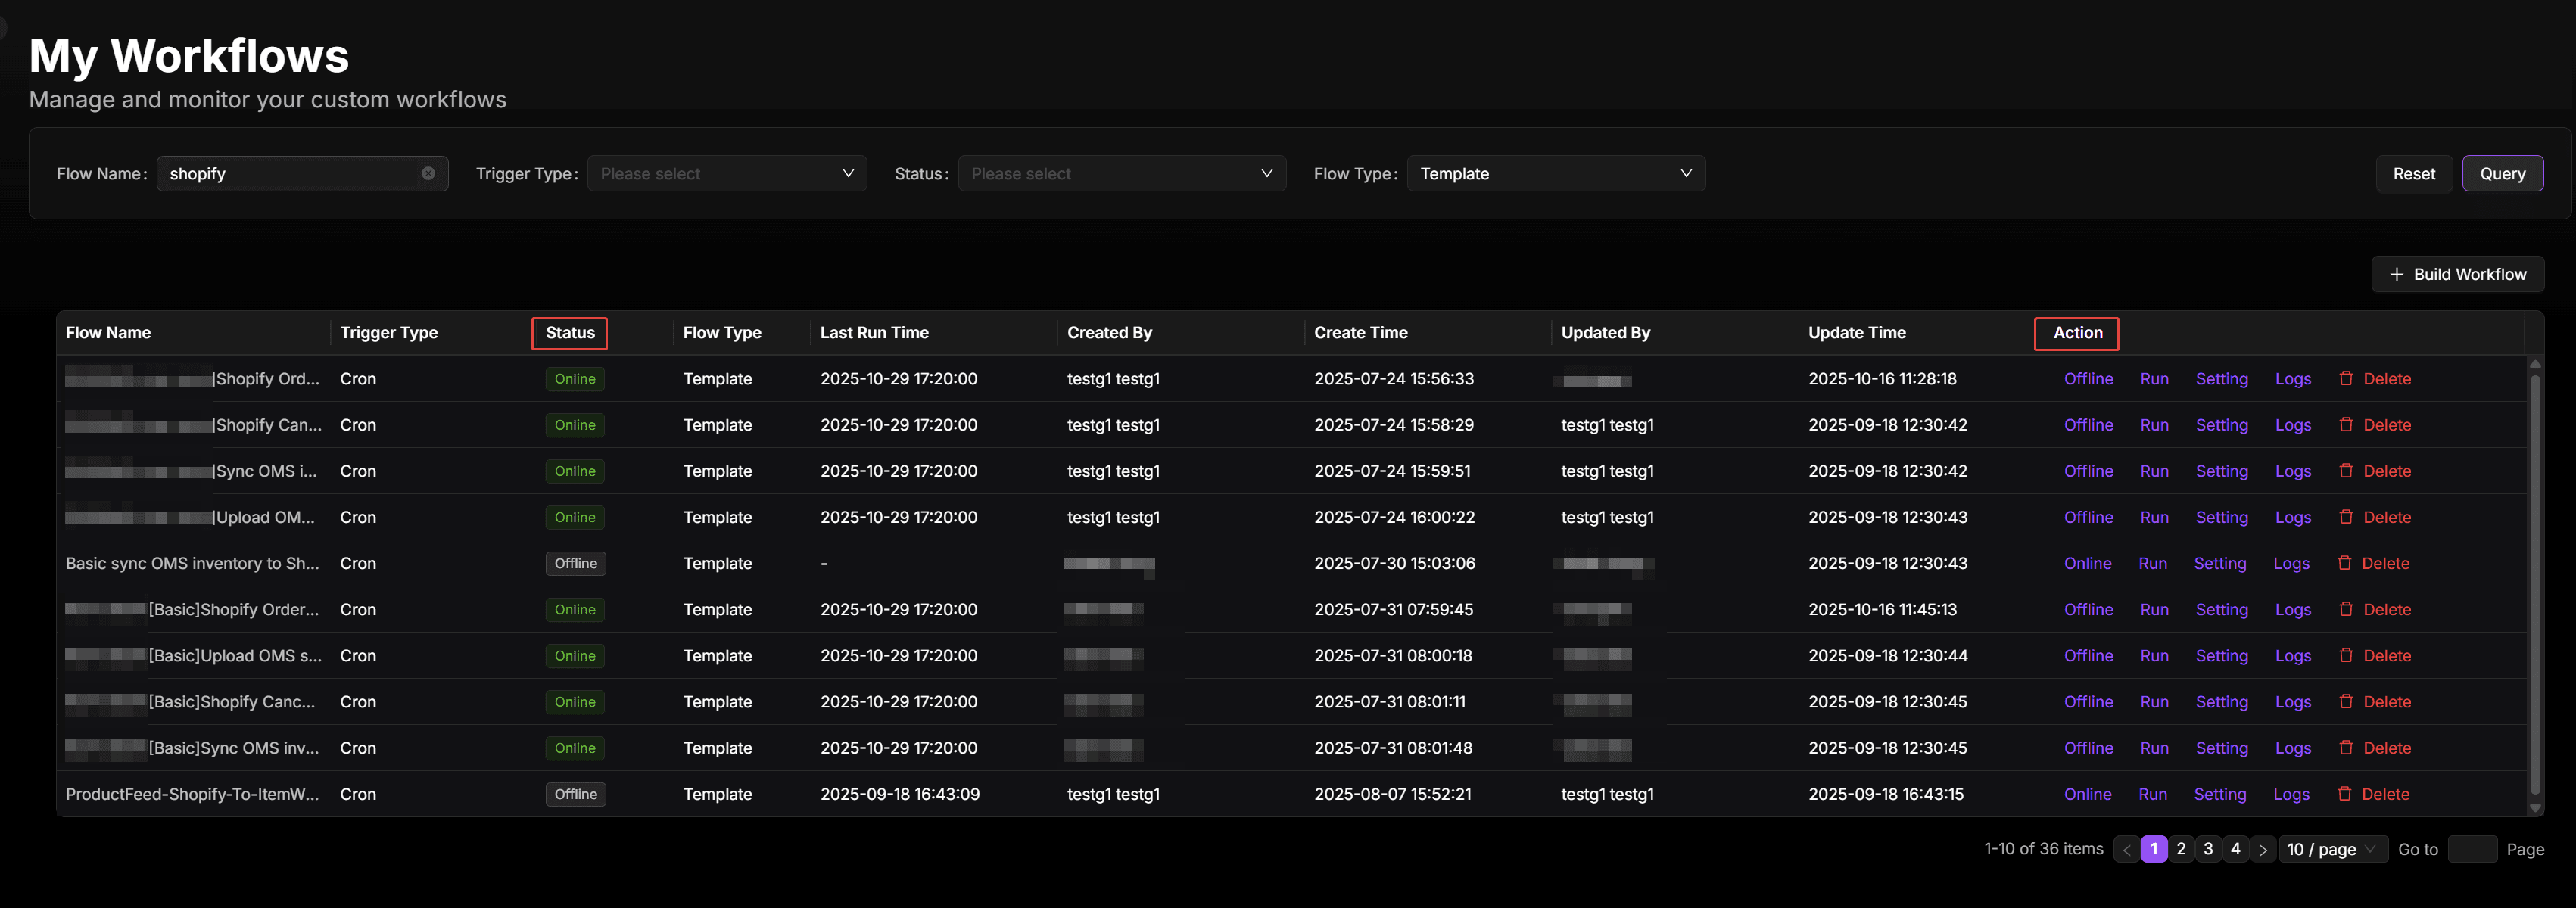This screenshot has width=2576, height=908.
Task: Jump to page 4 of results
Action: [x=2235, y=849]
